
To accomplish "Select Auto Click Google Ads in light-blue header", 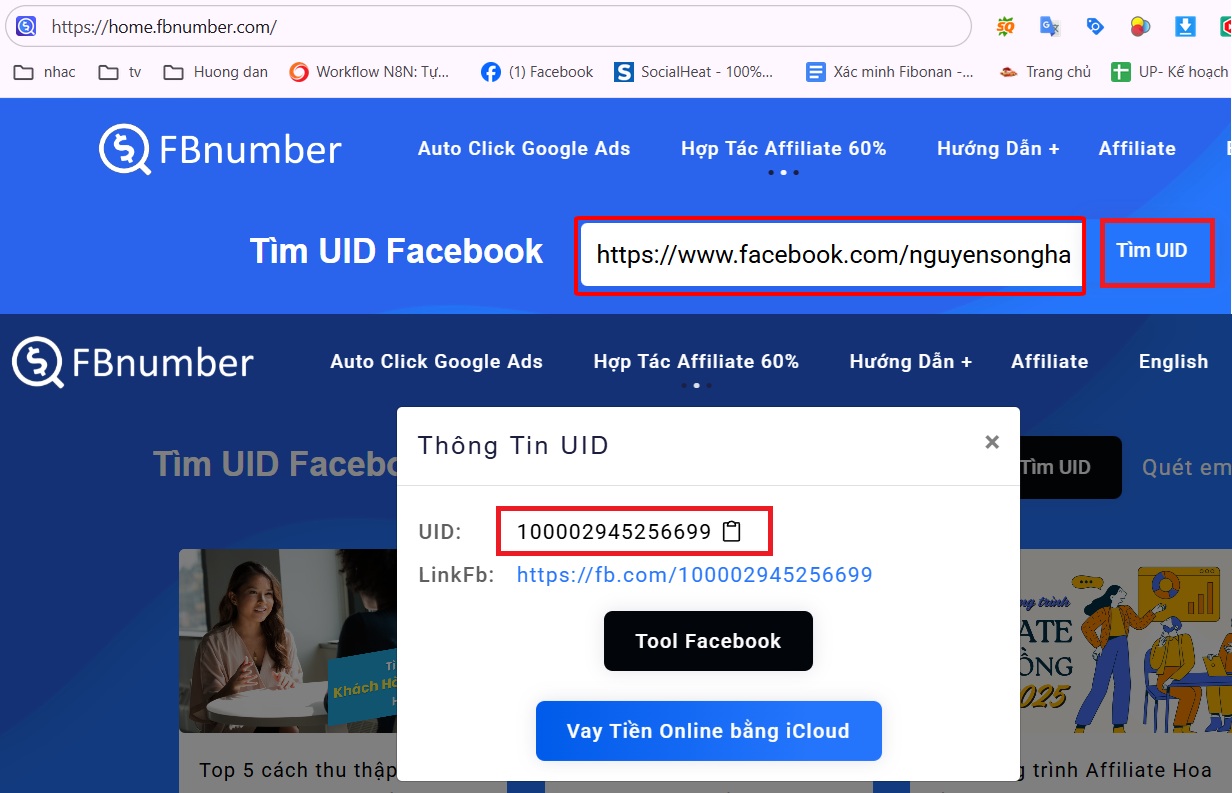I will coord(524,149).
